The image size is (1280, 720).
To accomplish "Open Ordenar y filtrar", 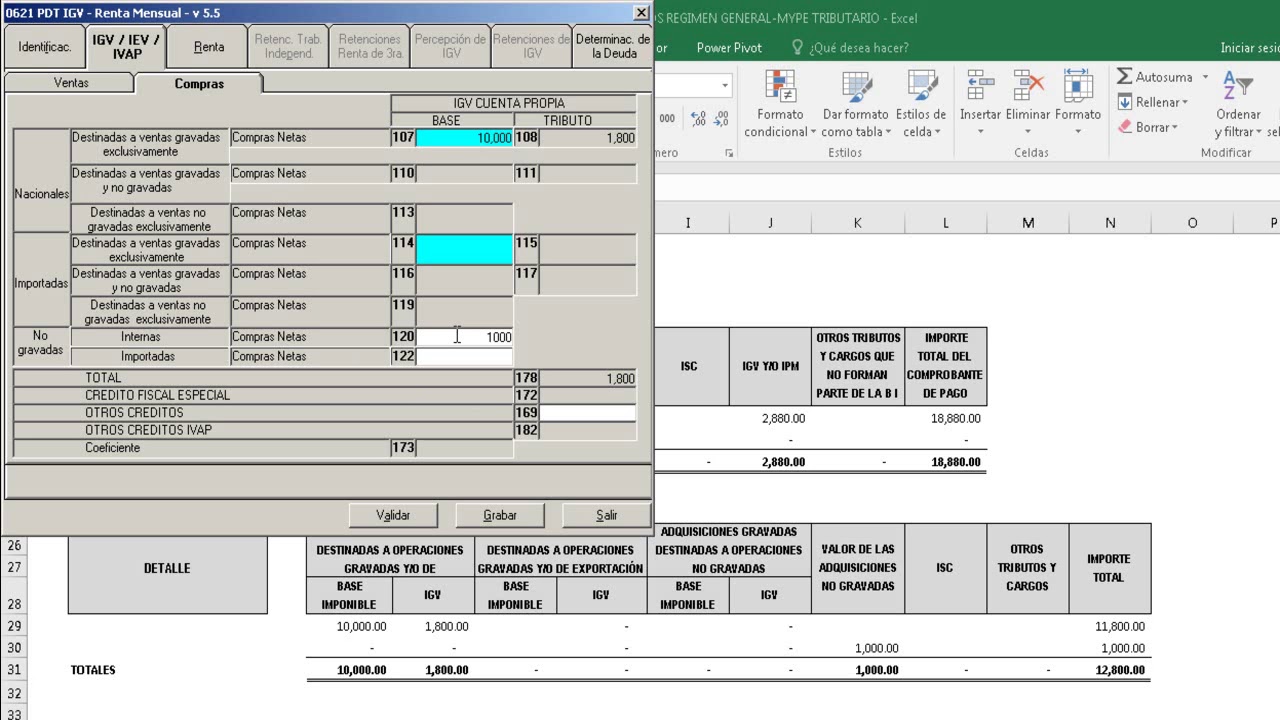I will [1238, 105].
